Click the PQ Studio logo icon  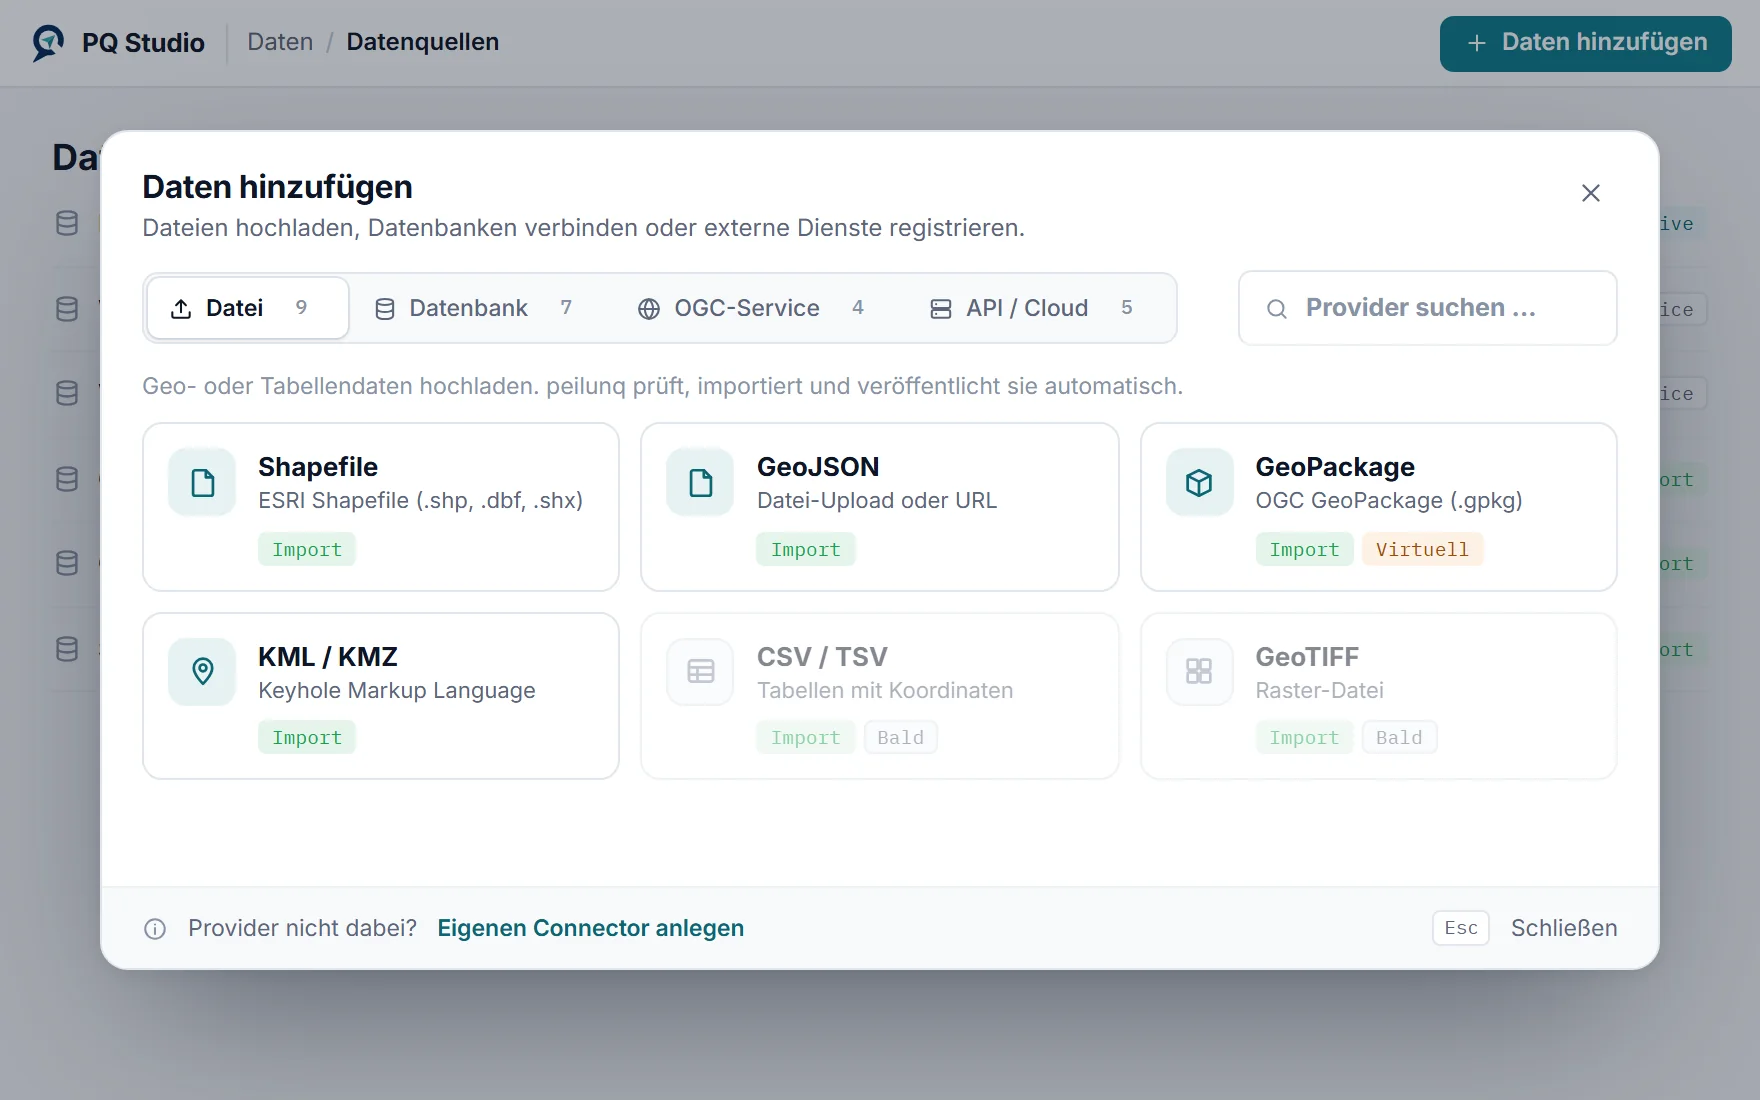coord(48,43)
